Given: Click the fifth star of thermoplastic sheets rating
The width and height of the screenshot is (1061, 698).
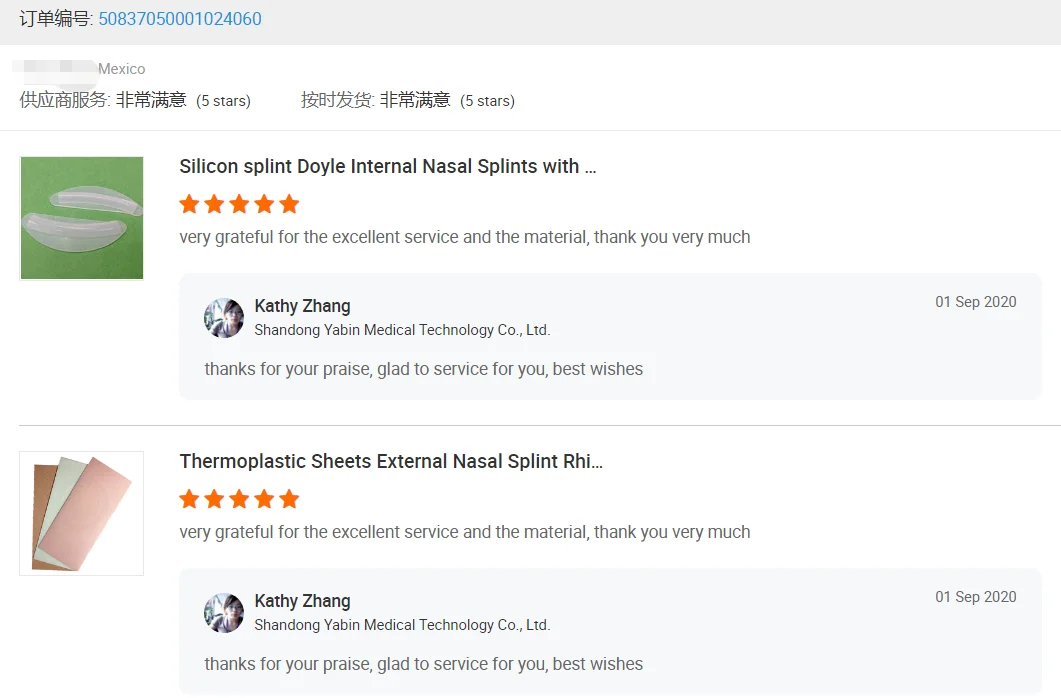Looking at the screenshot, I should click(289, 499).
